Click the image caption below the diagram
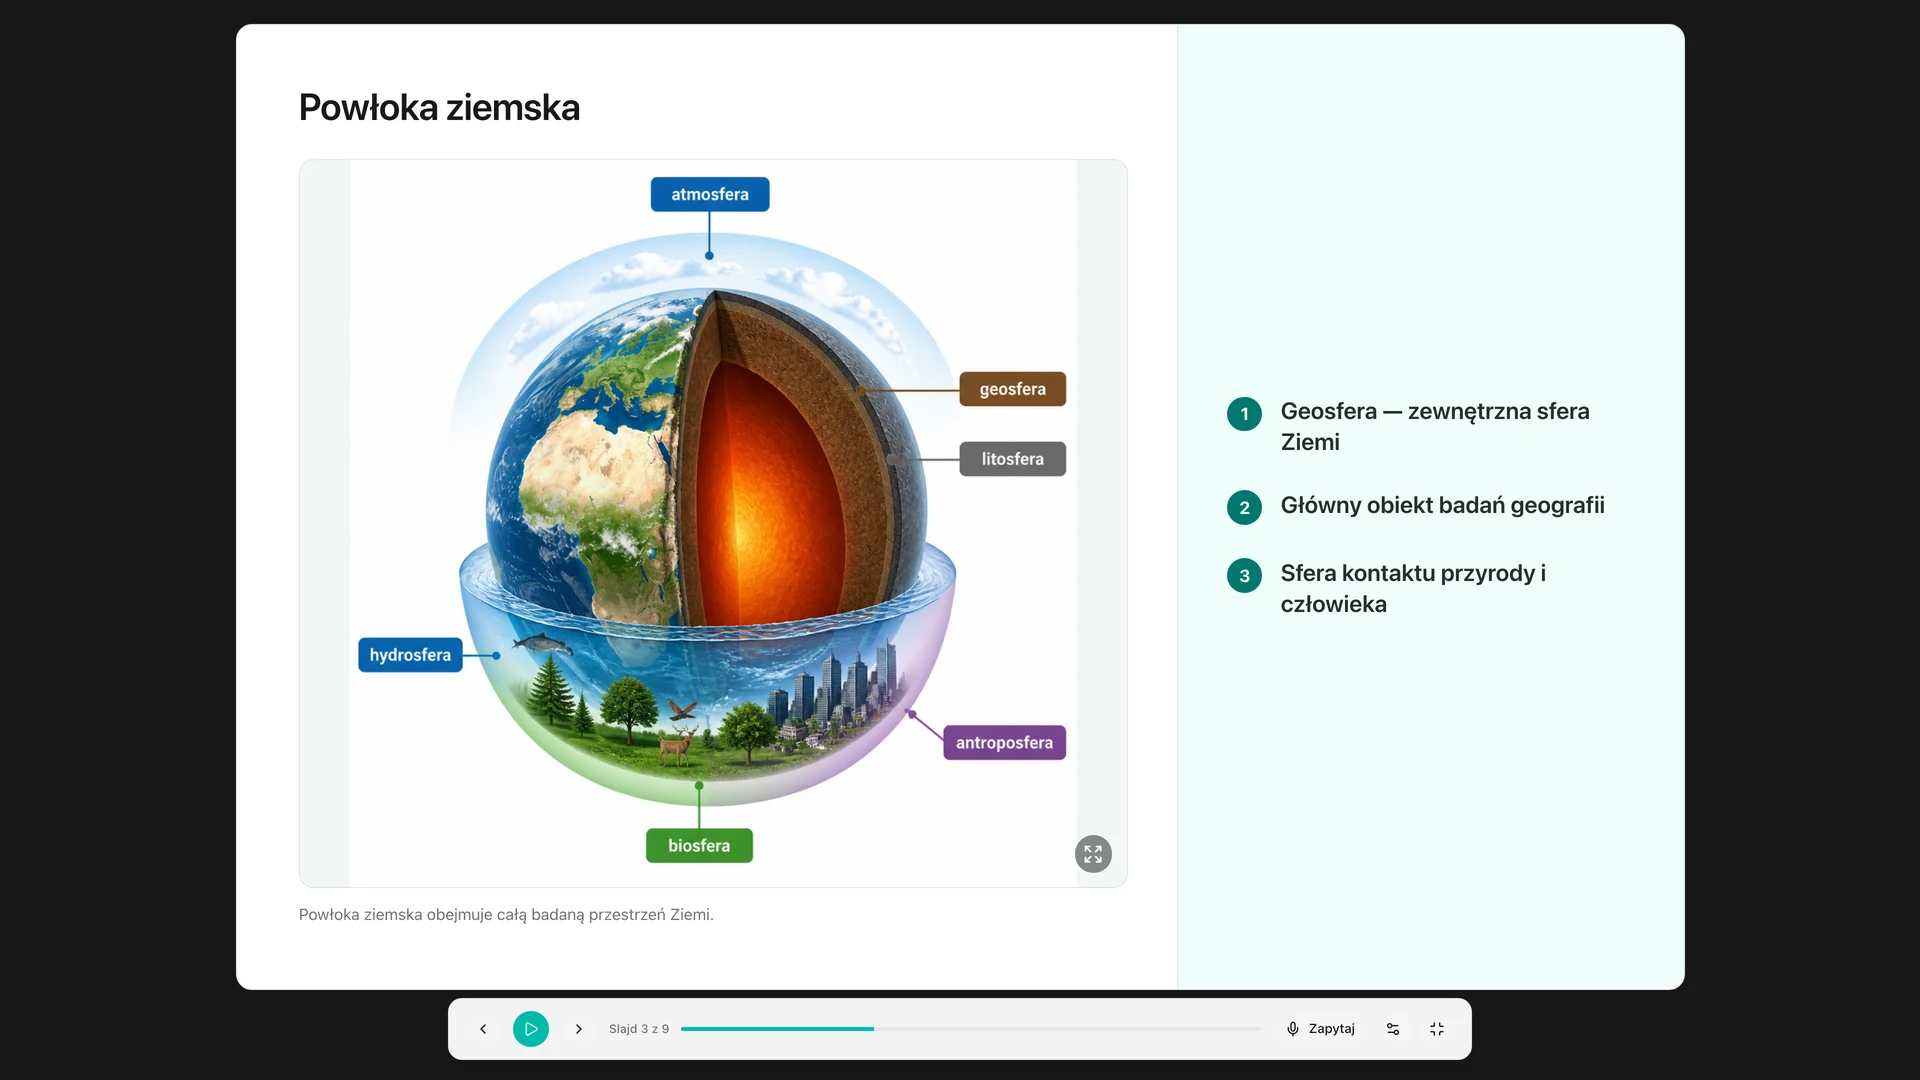The image size is (1920, 1080). pos(506,915)
